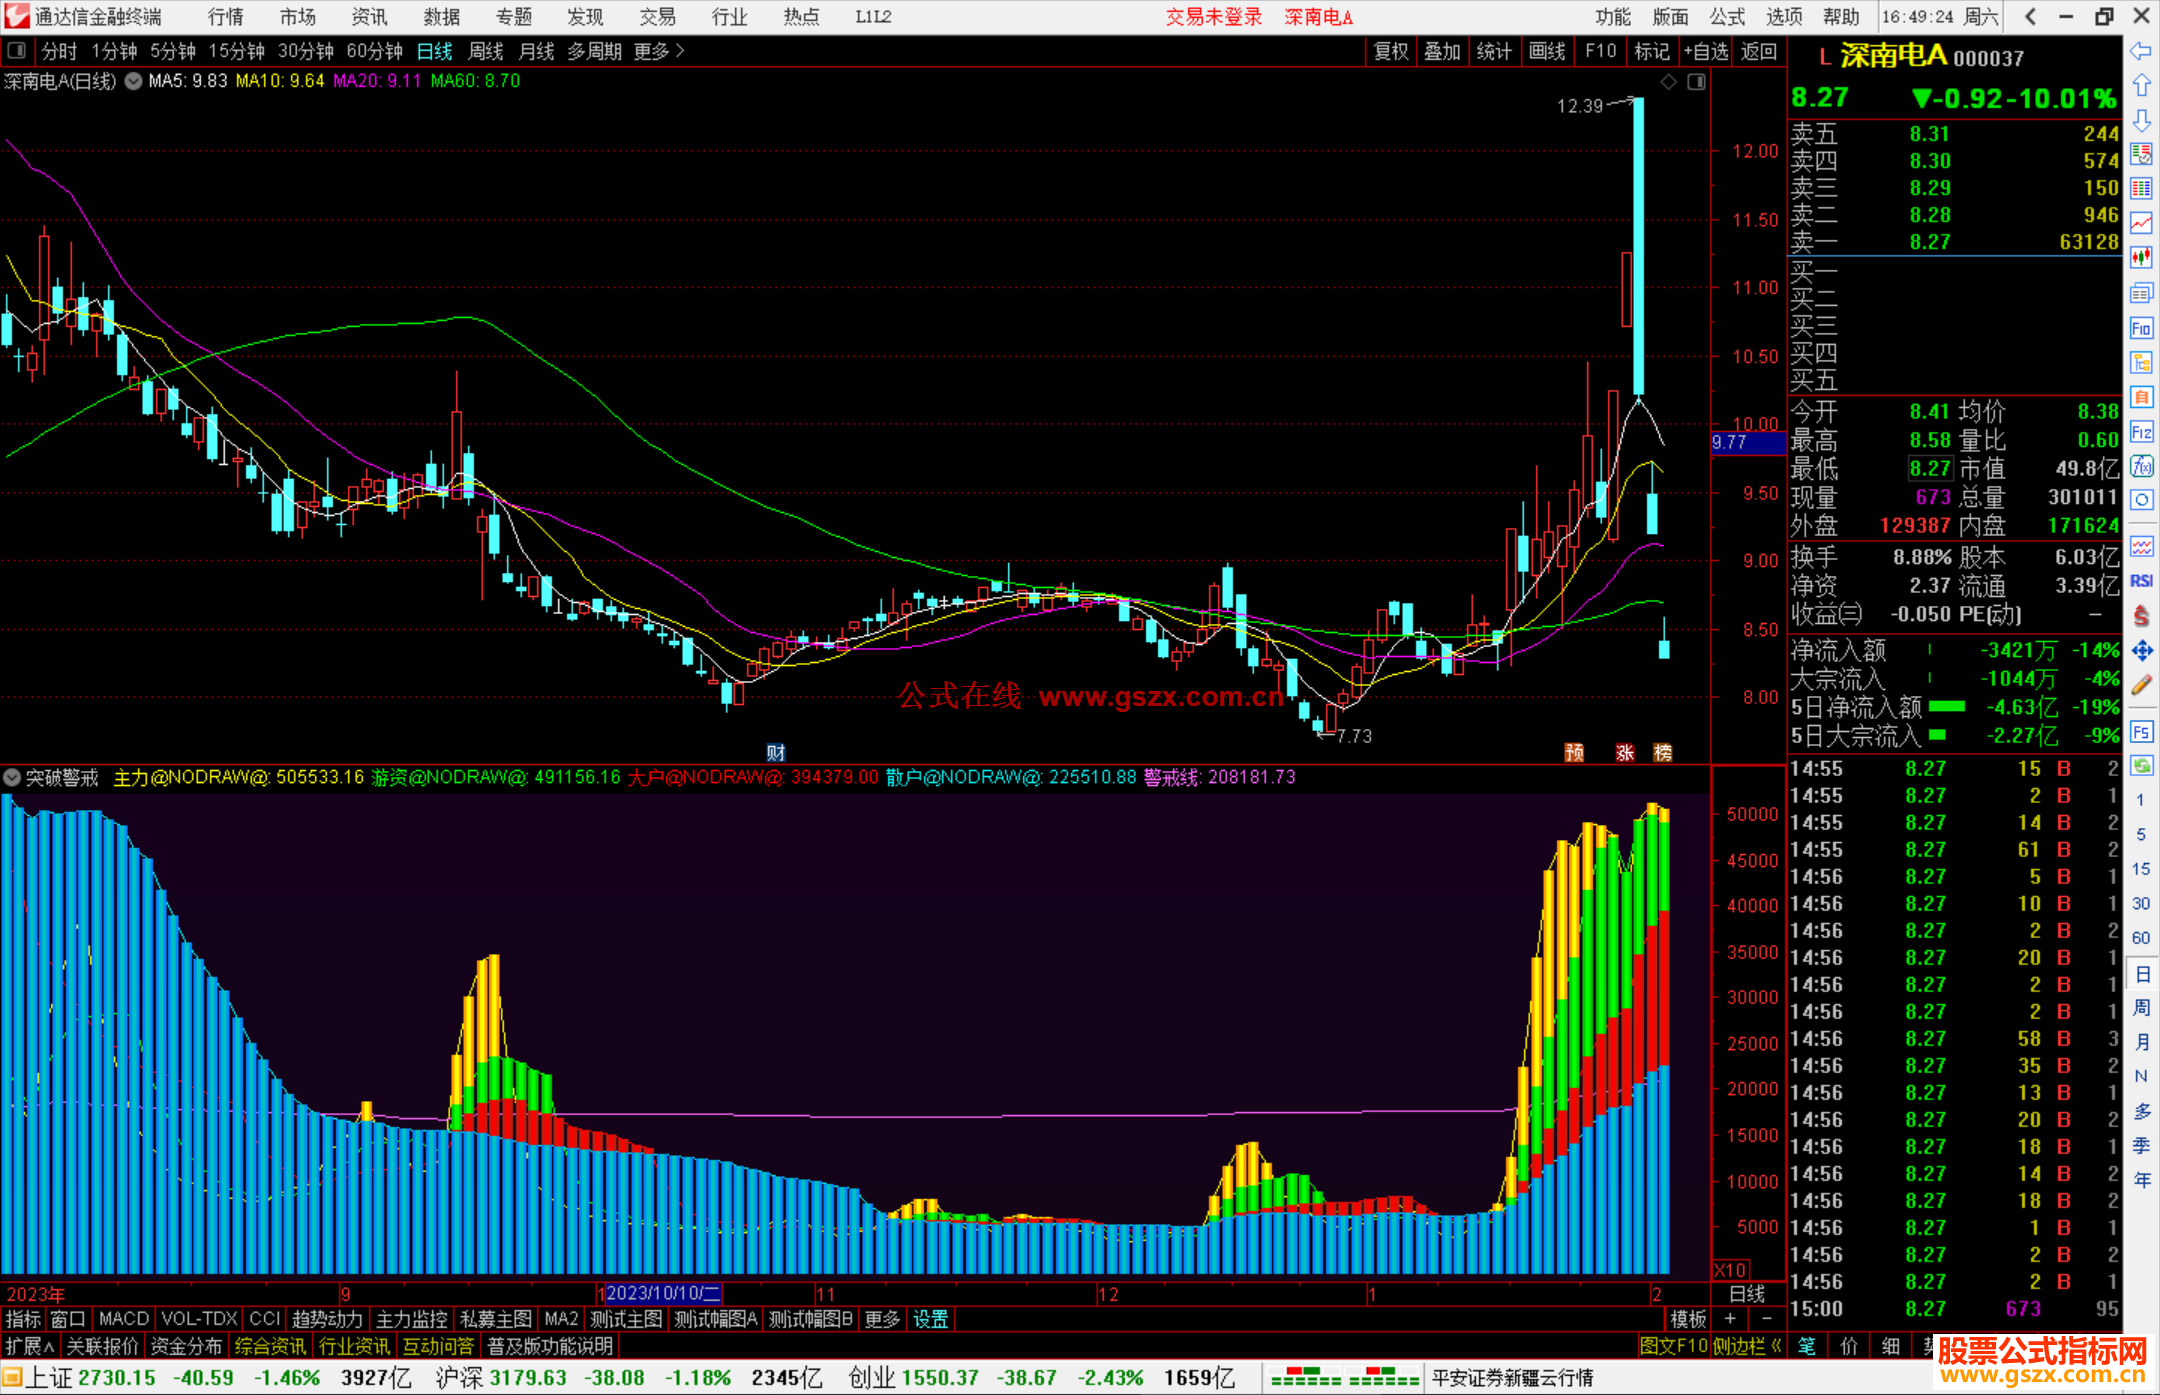Viewport: 2160px width, 1395px height.
Task: Open the F10 company info sidebar icon
Action: (2141, 329)
